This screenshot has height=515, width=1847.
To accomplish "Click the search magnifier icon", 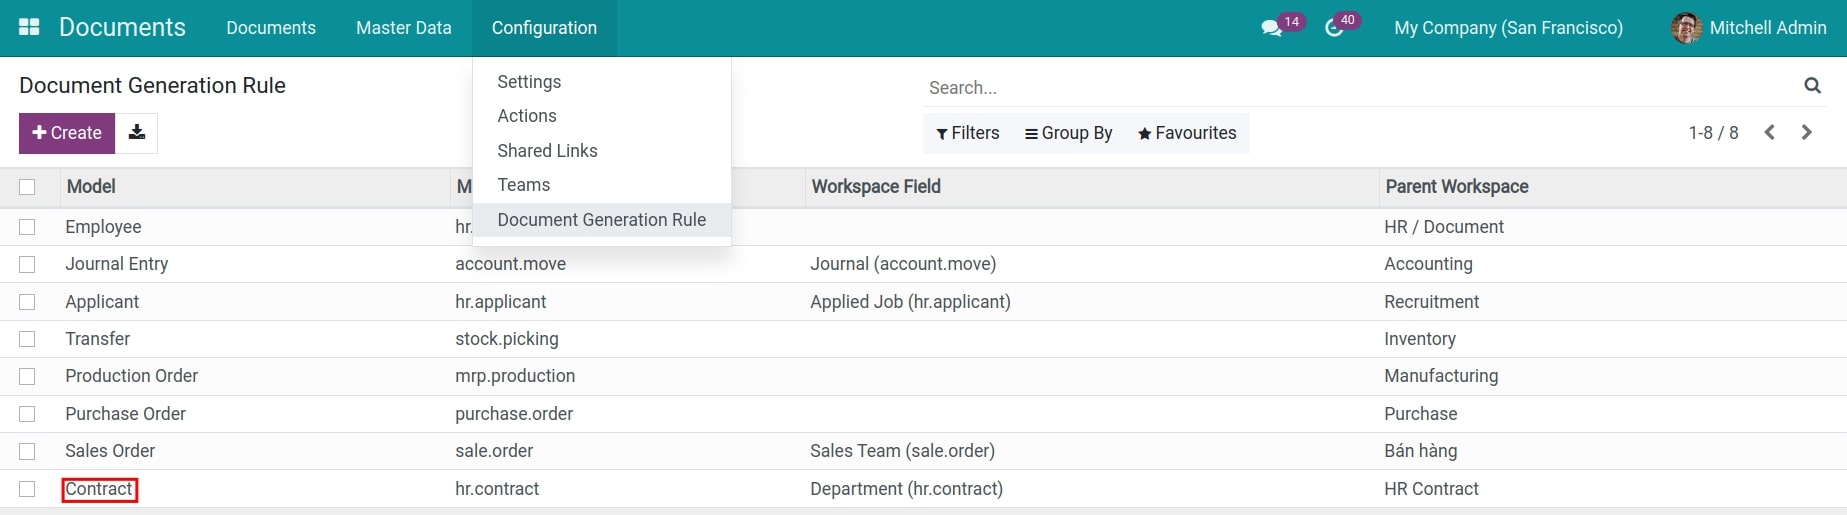I will point(1812,86).
